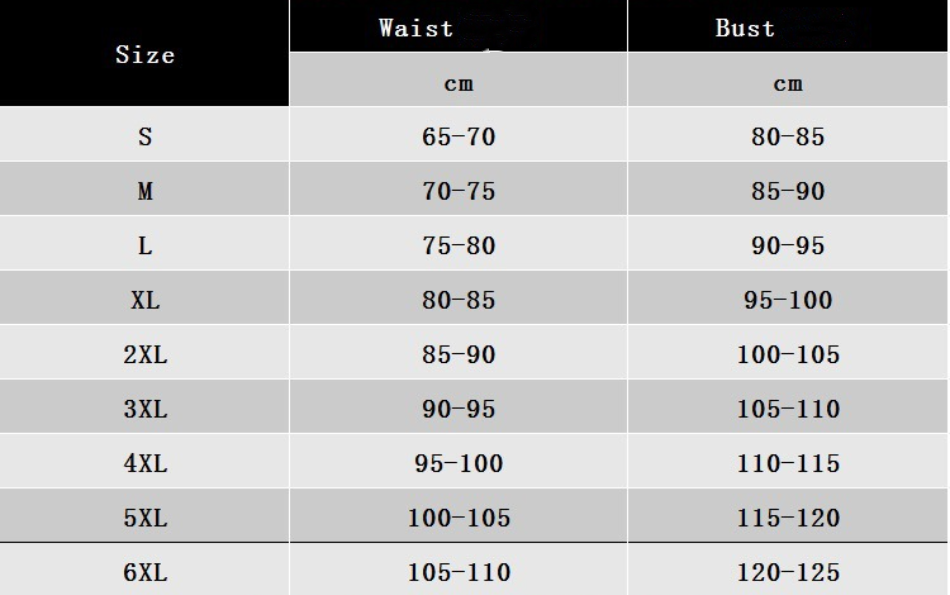Click the Waist column header
This screenshot has width=950, height=595.
point(415,28)
